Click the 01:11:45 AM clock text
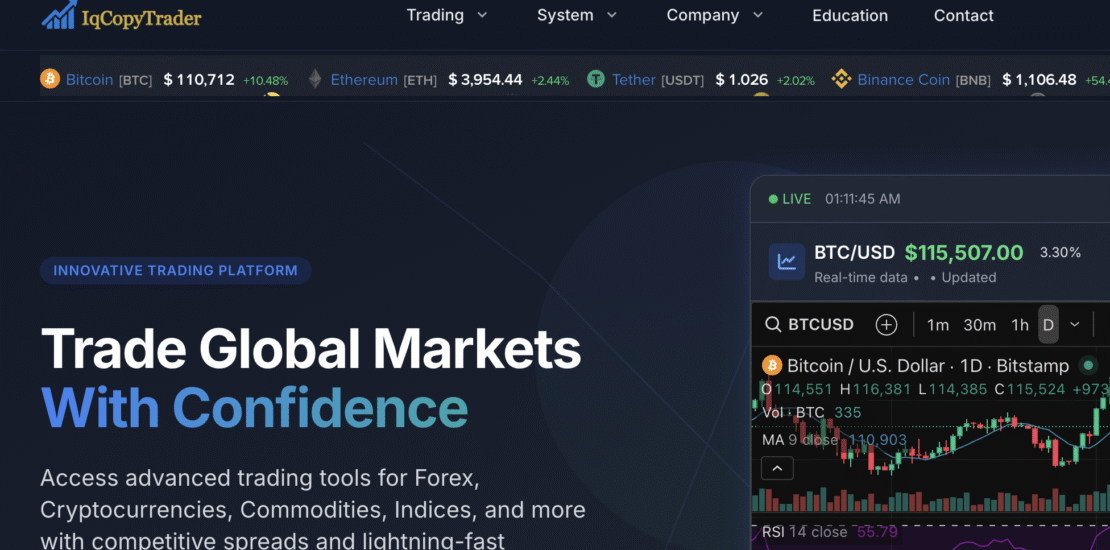 click(x=863, y=199)
